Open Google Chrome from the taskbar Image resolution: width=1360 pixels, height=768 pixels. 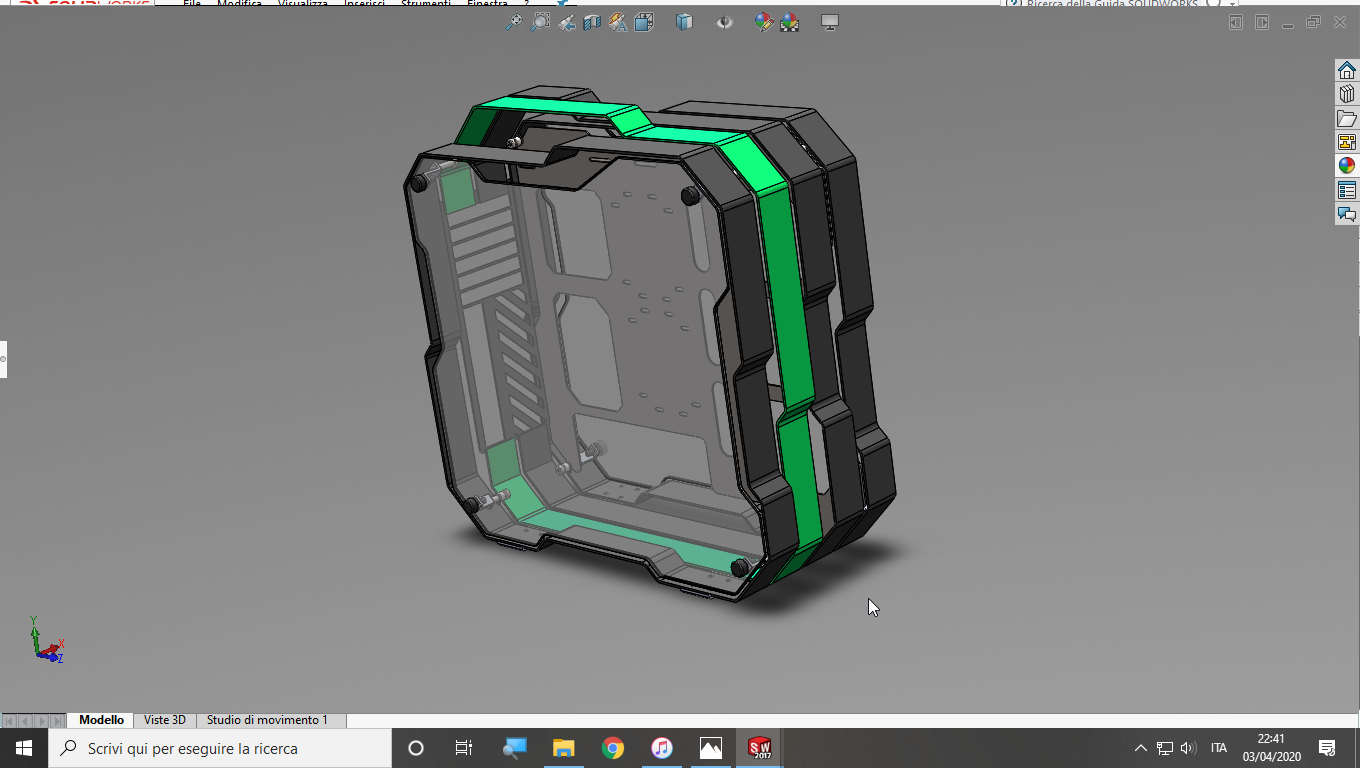(x=613, y=748)
